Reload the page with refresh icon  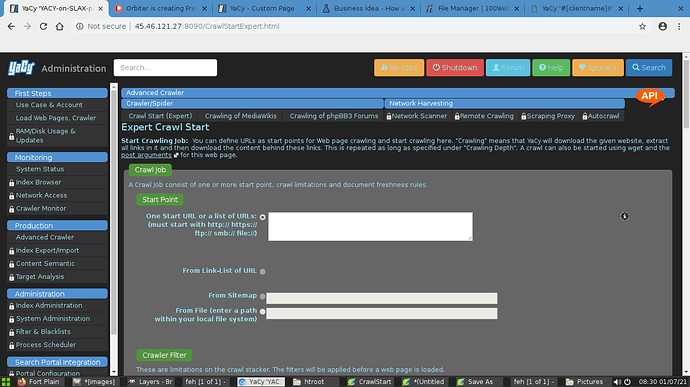coord(43,26)
